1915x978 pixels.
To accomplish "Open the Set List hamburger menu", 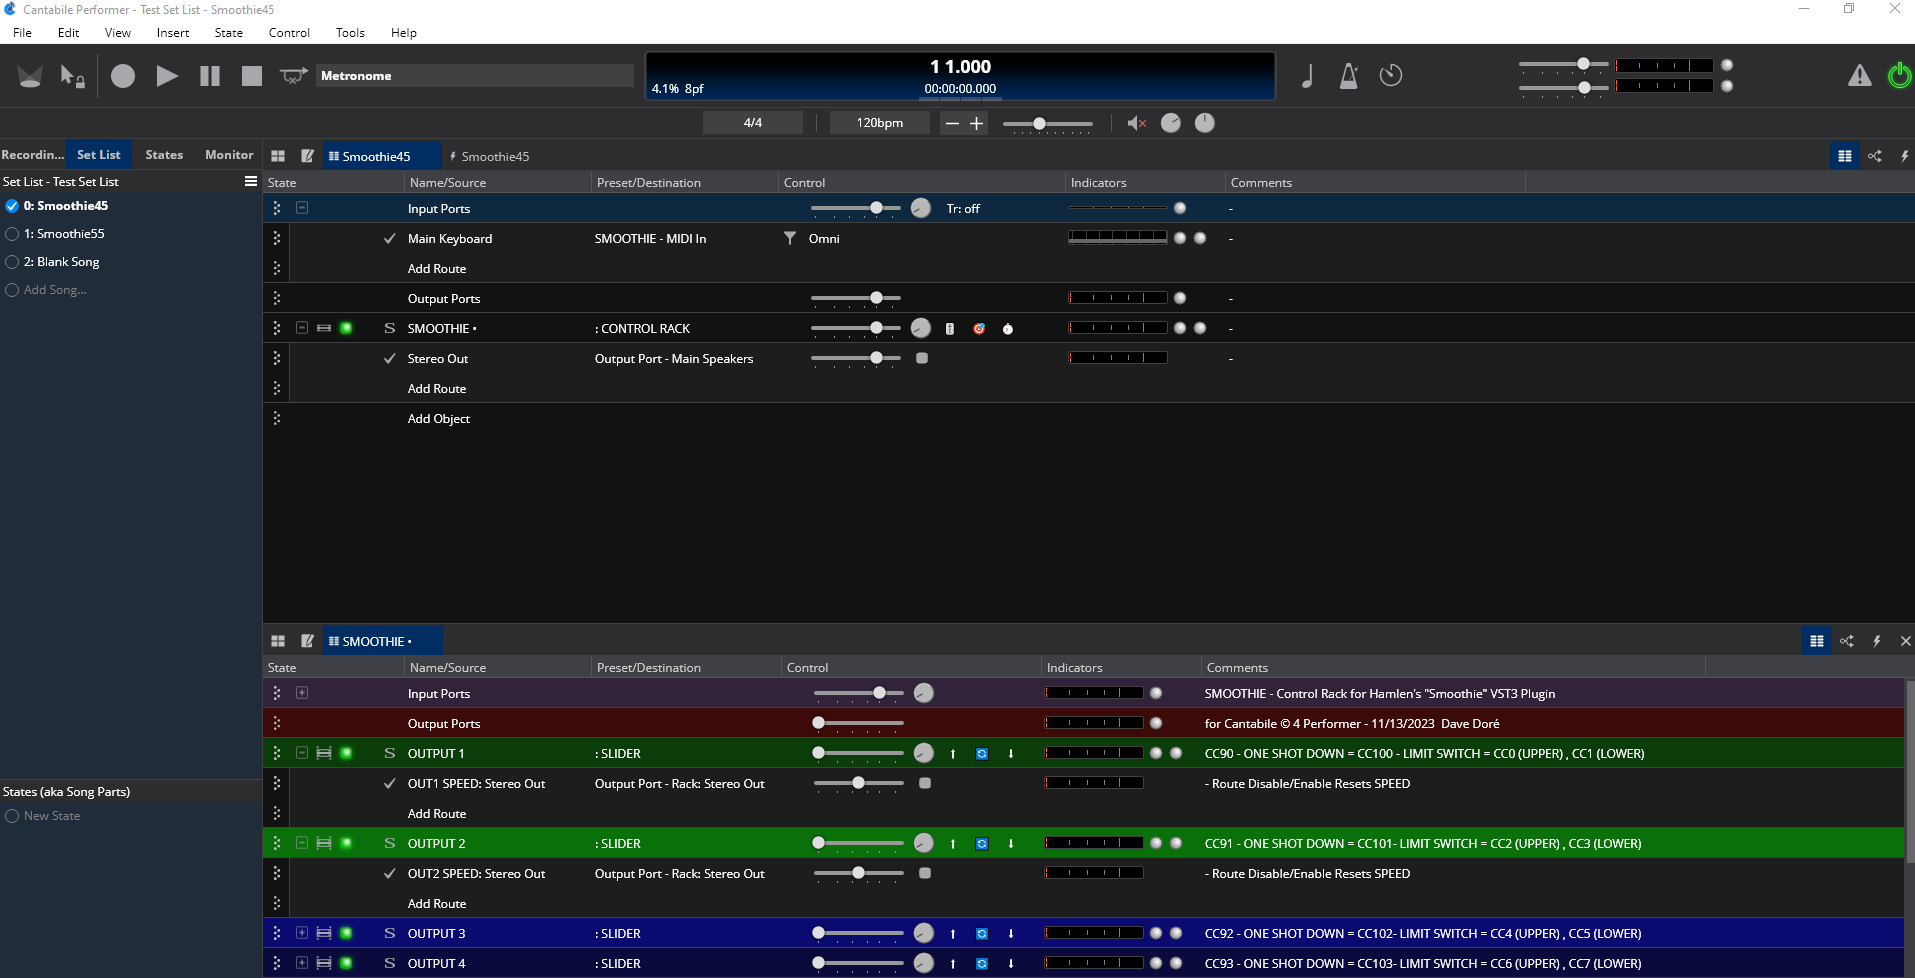I will pyautogui.click(x=251, y=181).
